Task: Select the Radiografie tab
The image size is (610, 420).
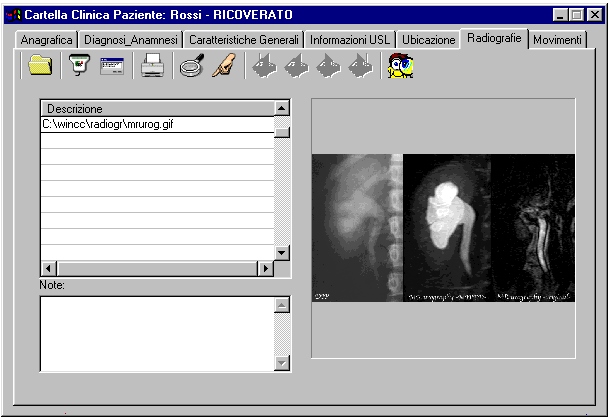Action: (494, 38)
